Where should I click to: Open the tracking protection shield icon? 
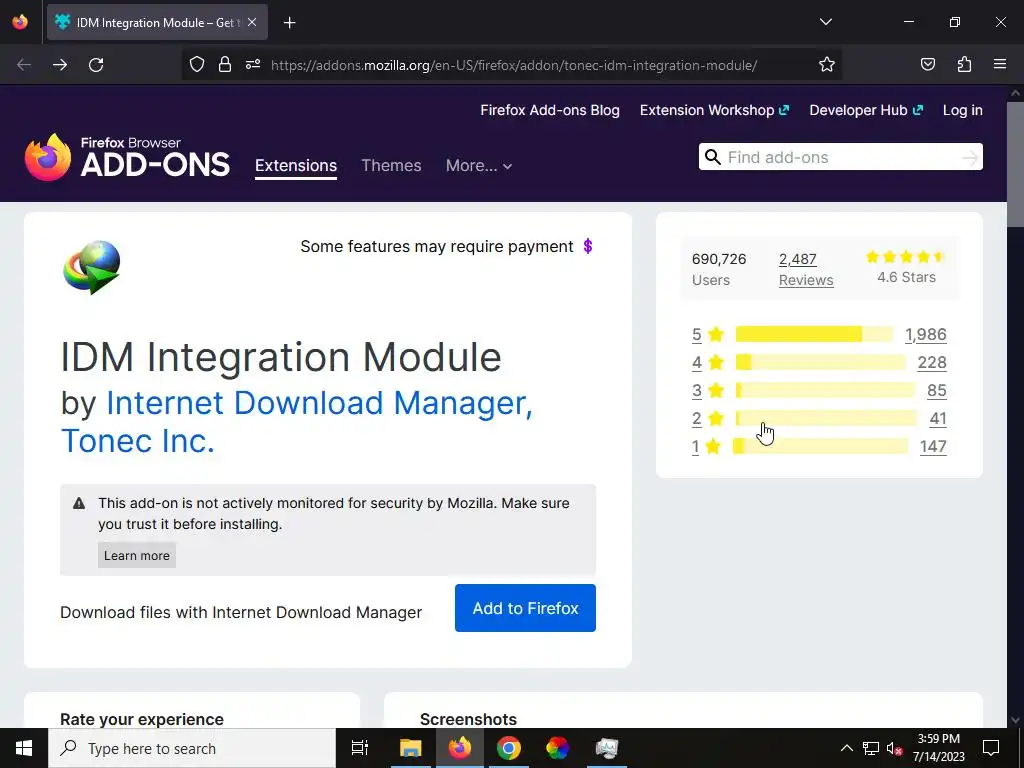tap(197, 65)
